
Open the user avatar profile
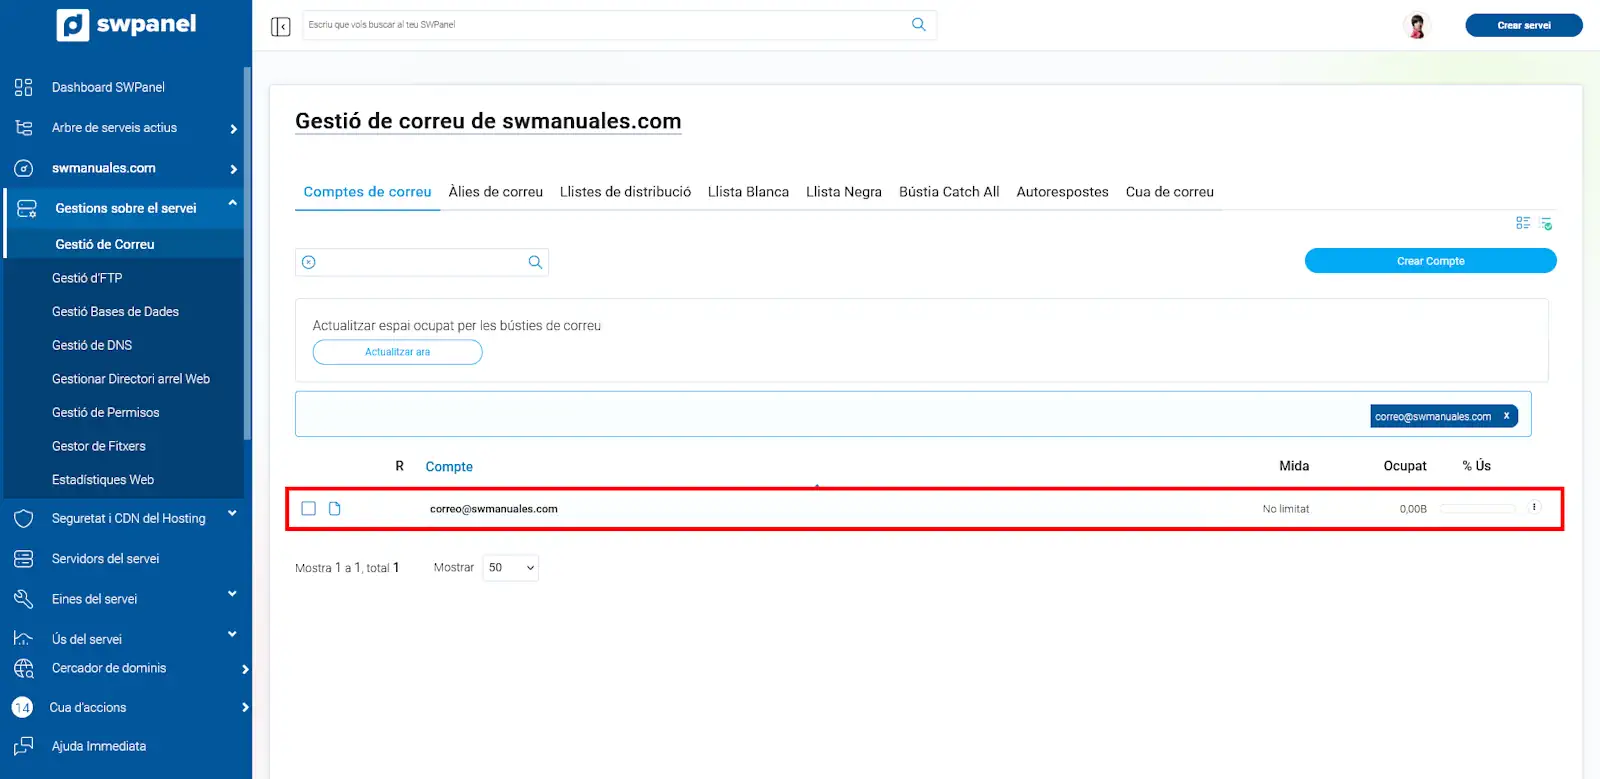tap(1417, 26)
